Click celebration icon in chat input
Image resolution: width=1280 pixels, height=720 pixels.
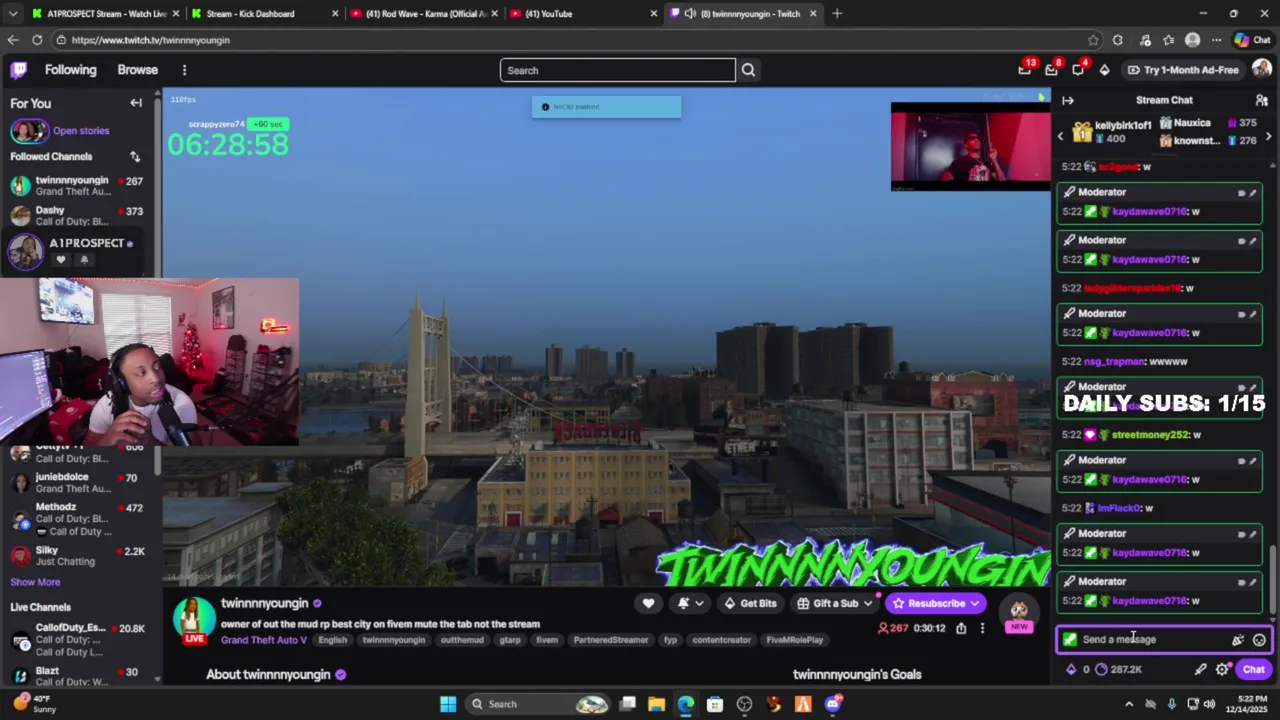(1238, 640)
